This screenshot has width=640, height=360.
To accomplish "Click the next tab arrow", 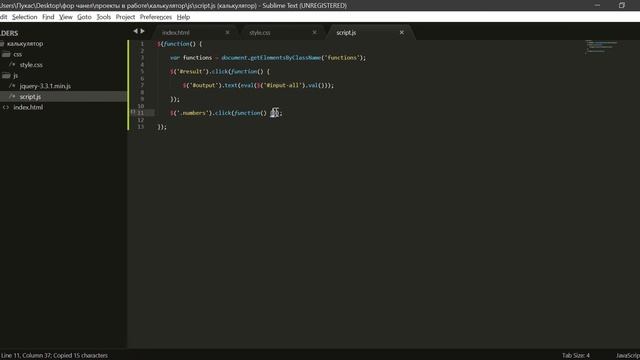I will tap(142, 31).
